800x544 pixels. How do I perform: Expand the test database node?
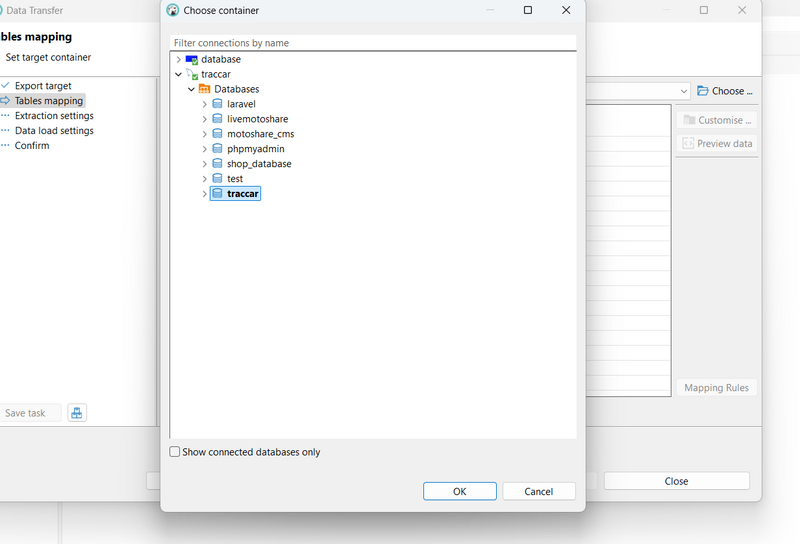204,179
